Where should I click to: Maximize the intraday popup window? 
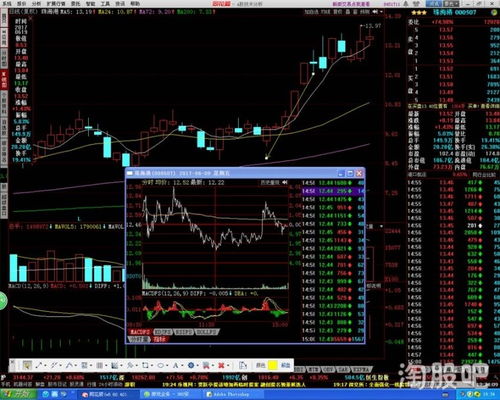click(350, 173)
